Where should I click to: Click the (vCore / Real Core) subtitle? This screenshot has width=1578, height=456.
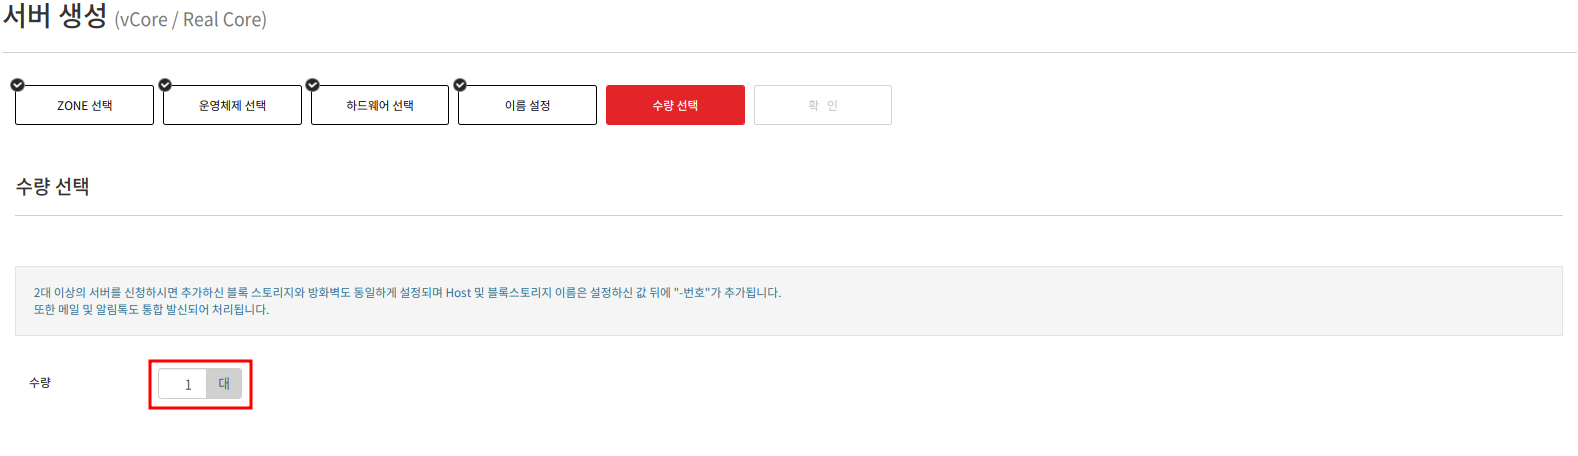(191, 20)
